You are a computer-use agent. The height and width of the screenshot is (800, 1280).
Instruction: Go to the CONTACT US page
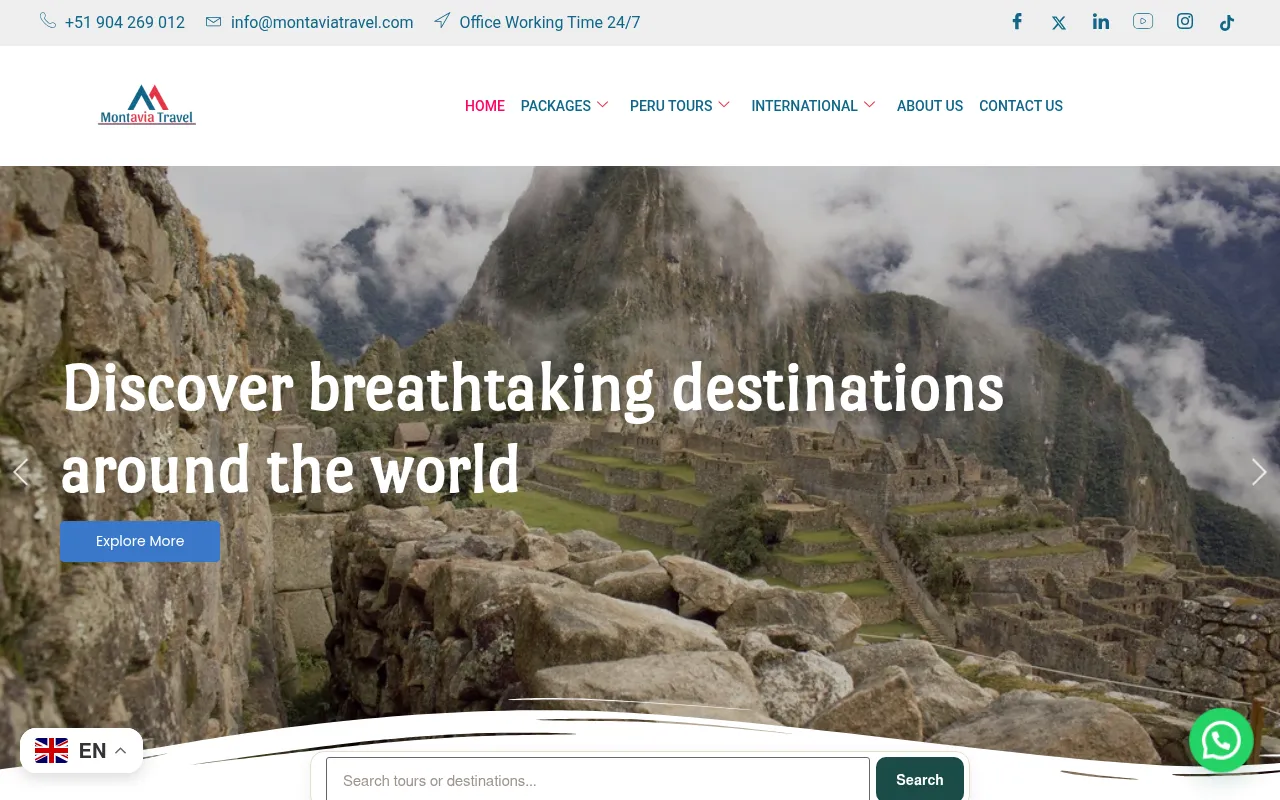[1021, 106]
